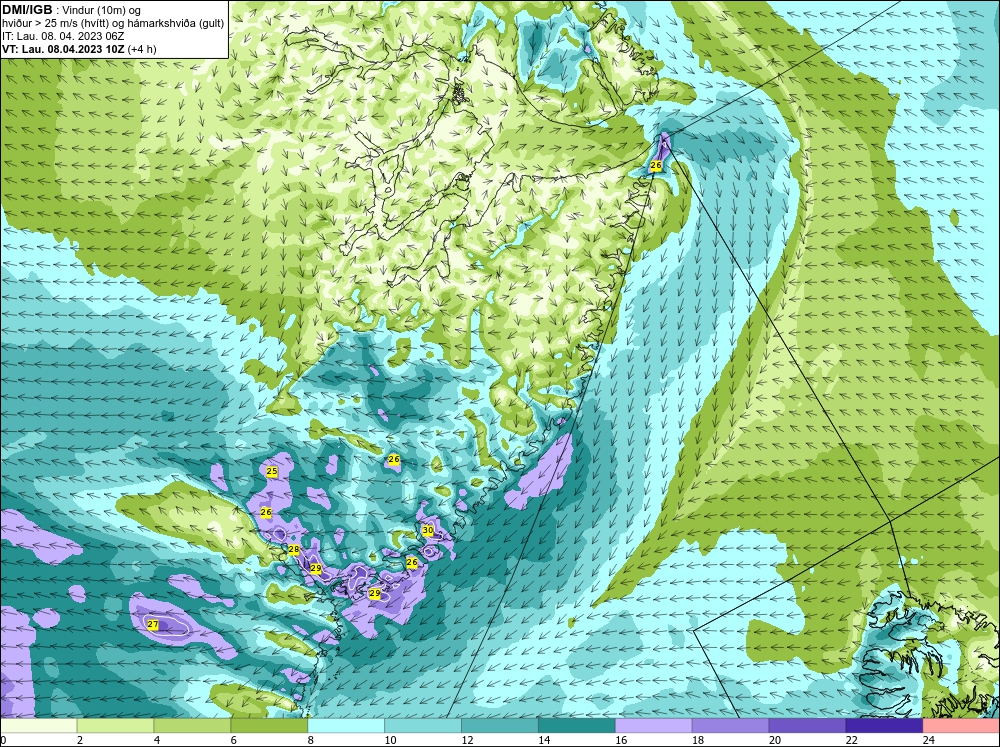Pick the 12–14 m/s teal legend swatch
This screenshot has width=1000, height=747.
(499, 725)
